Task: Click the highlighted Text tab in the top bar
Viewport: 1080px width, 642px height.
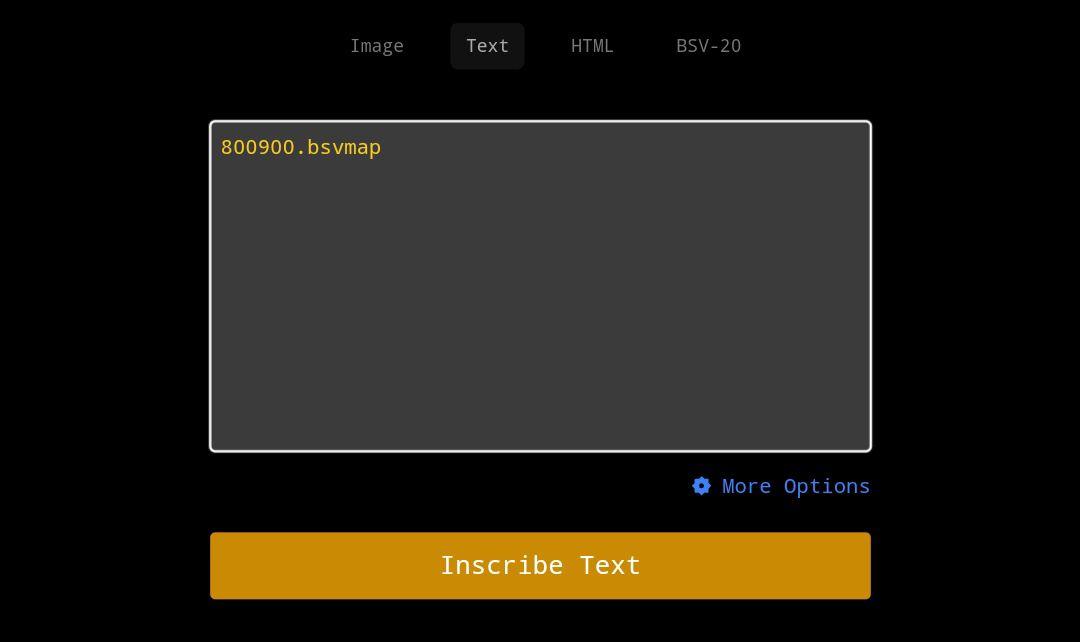Action: [487, 46]
